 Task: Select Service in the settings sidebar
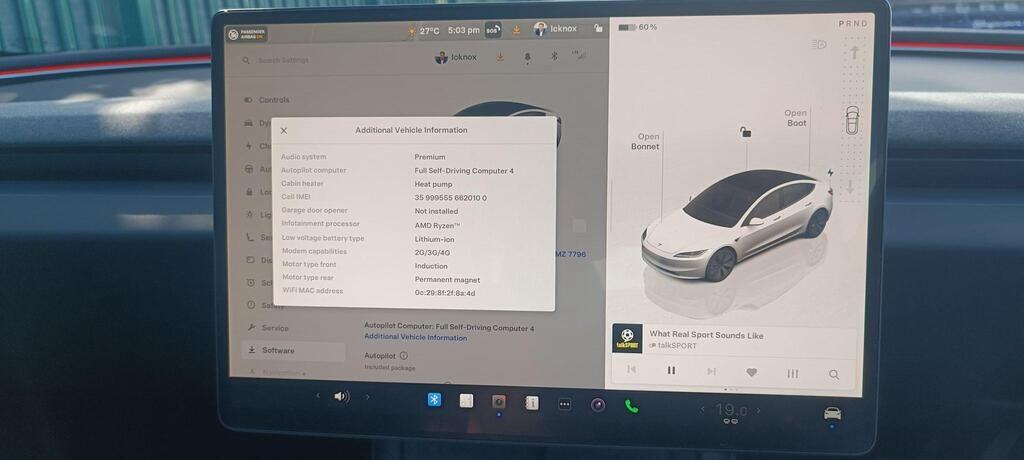pyautogui.click(x=274, y=328)
